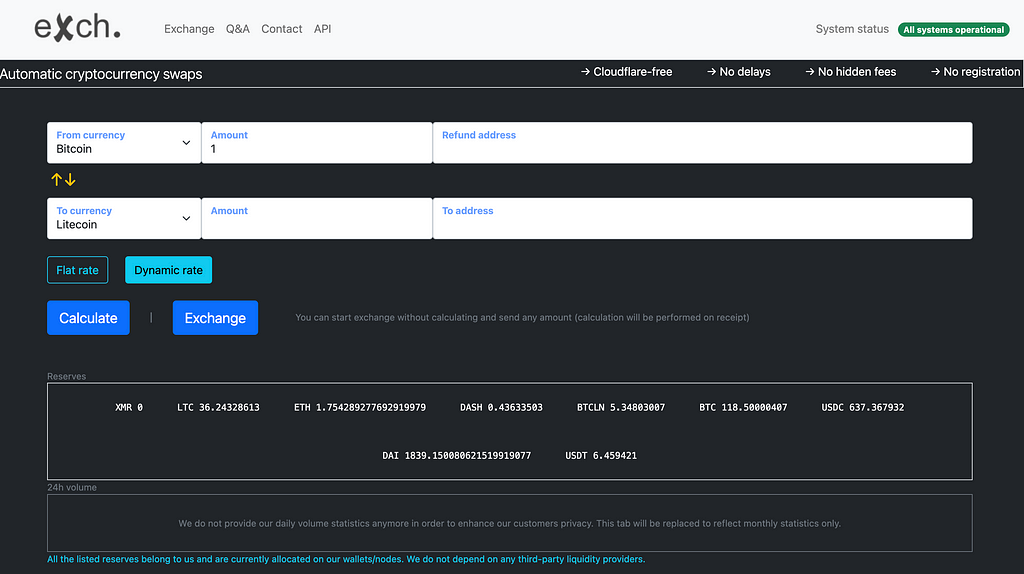Click the Calculate button
The image size is (1024, 574).
click(88, 317)
